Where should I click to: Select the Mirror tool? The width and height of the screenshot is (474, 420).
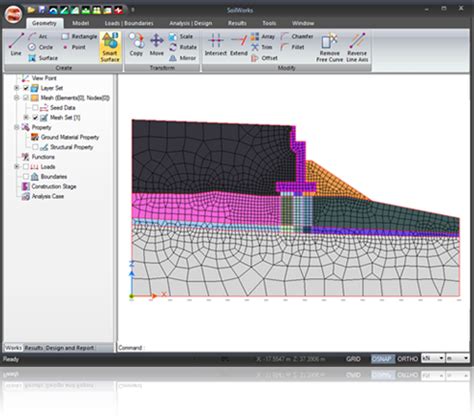coord(182,58)
